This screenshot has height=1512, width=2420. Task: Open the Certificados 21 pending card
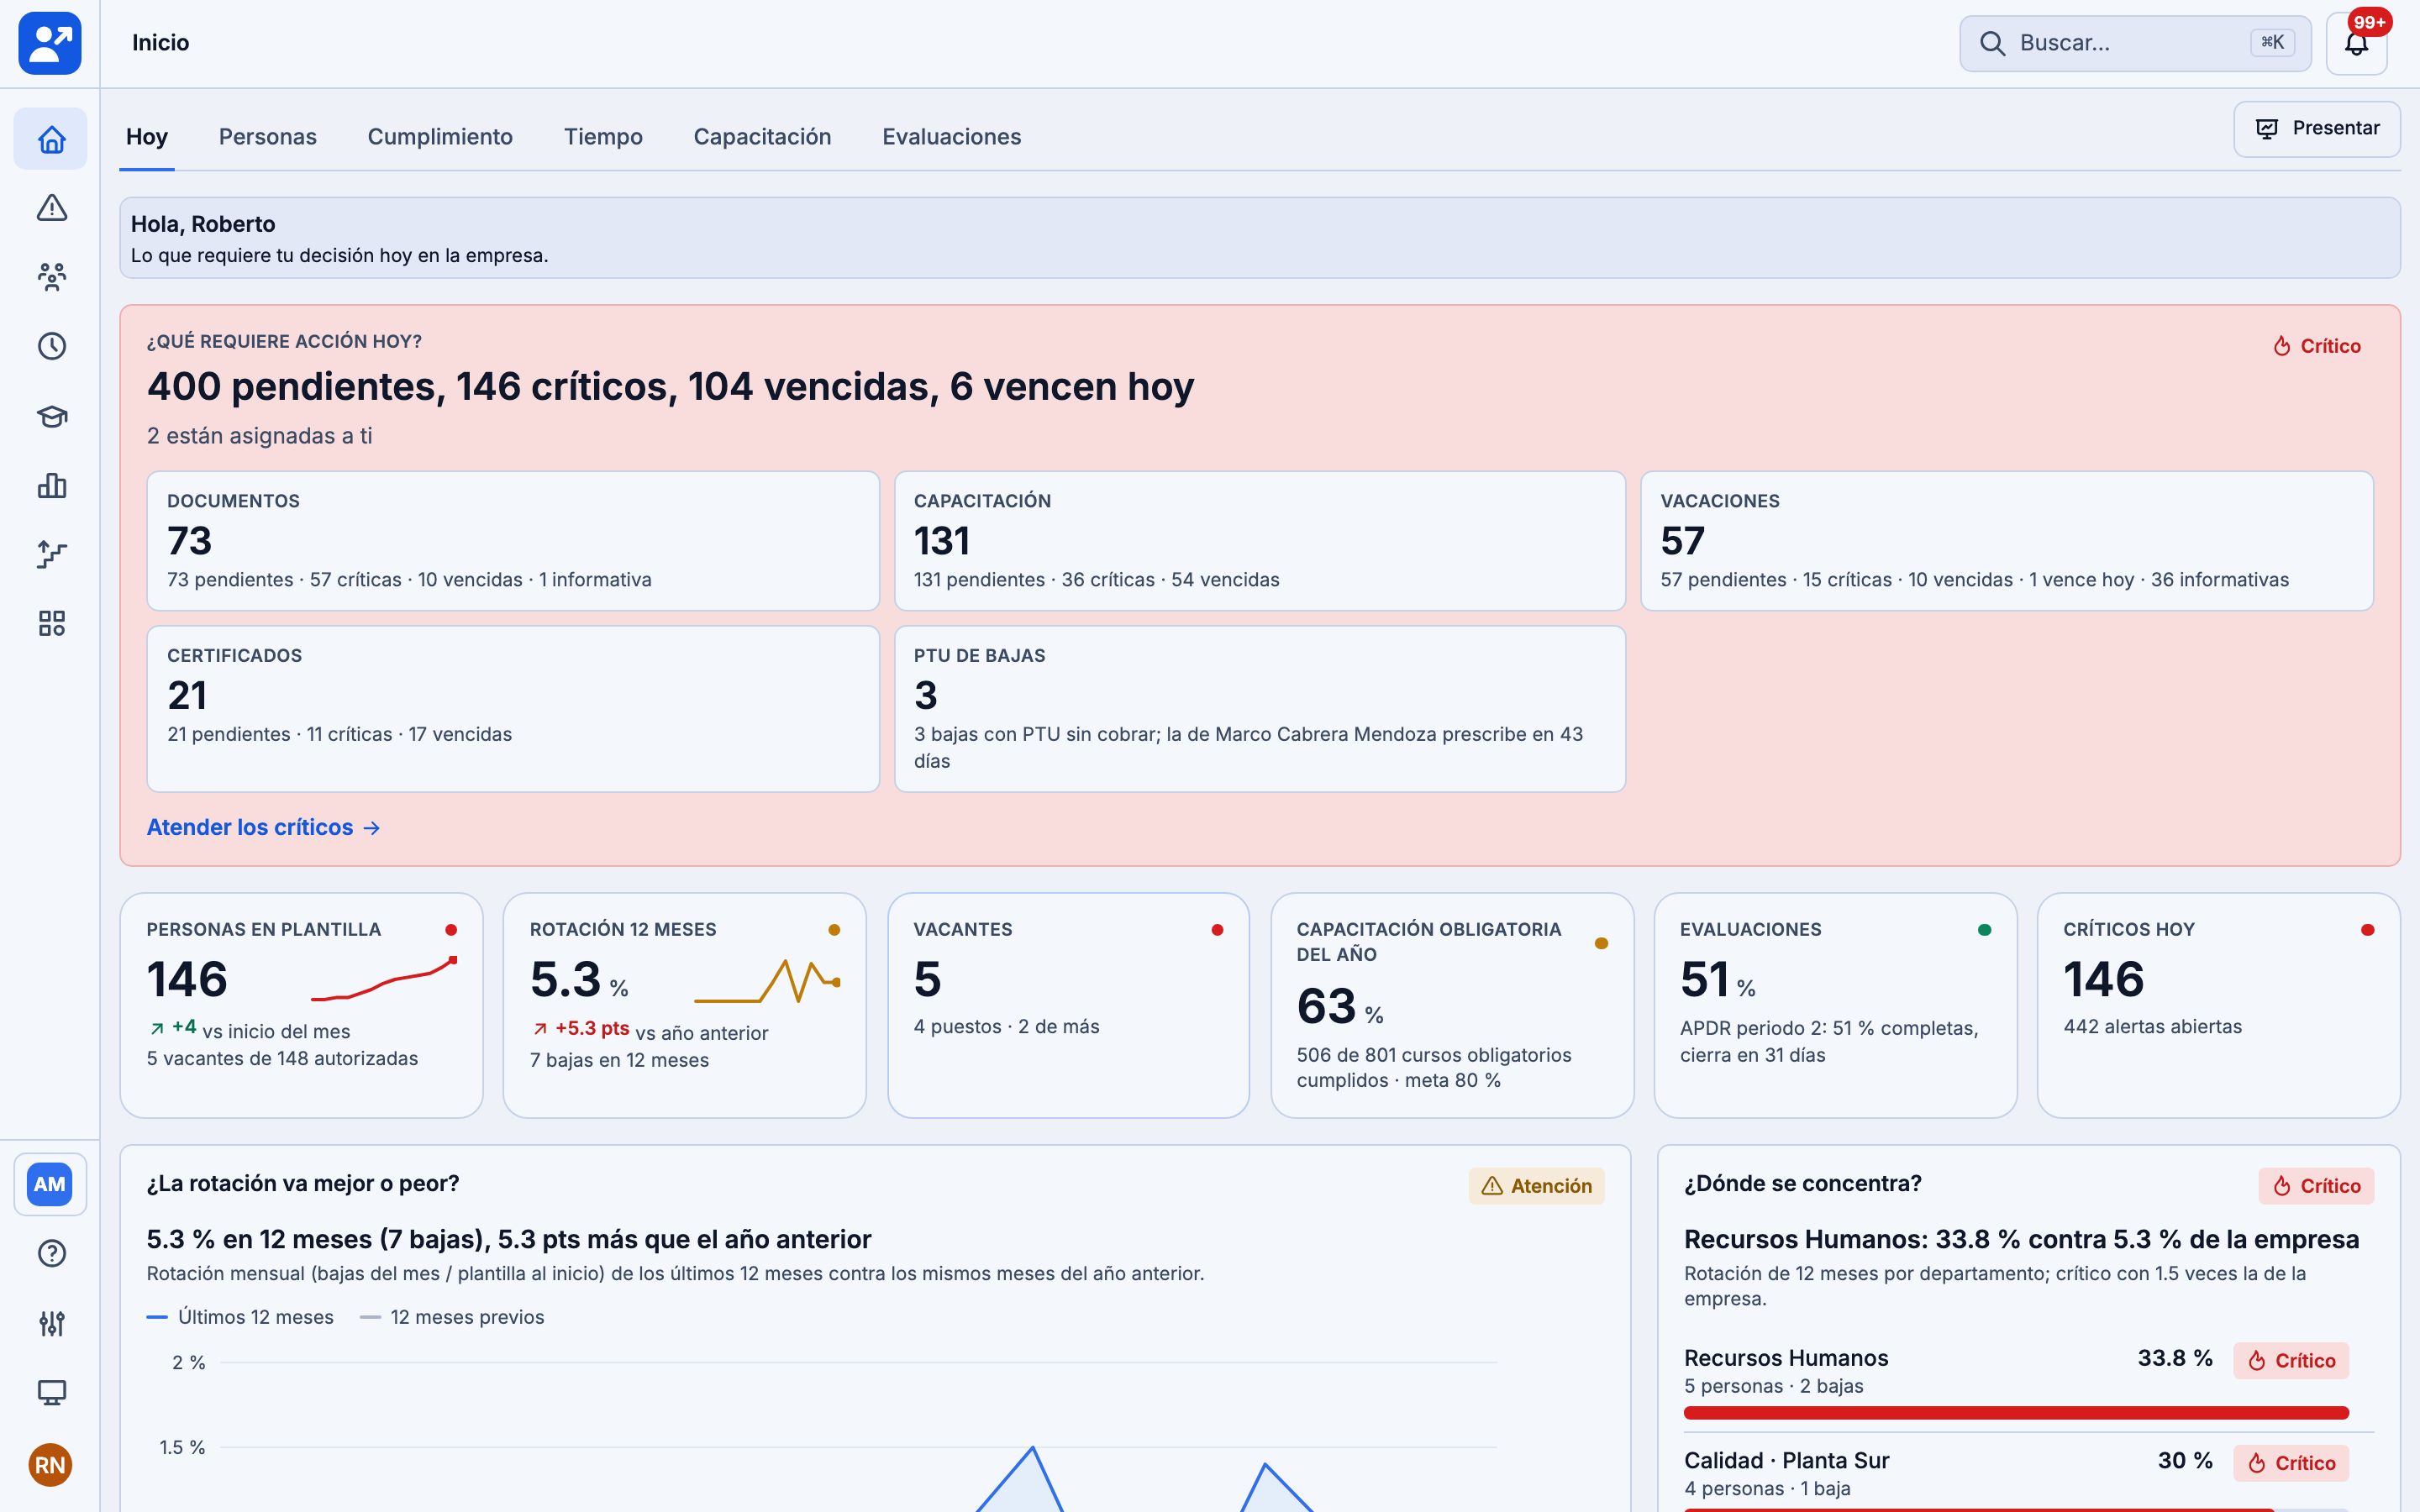(513, 709)
